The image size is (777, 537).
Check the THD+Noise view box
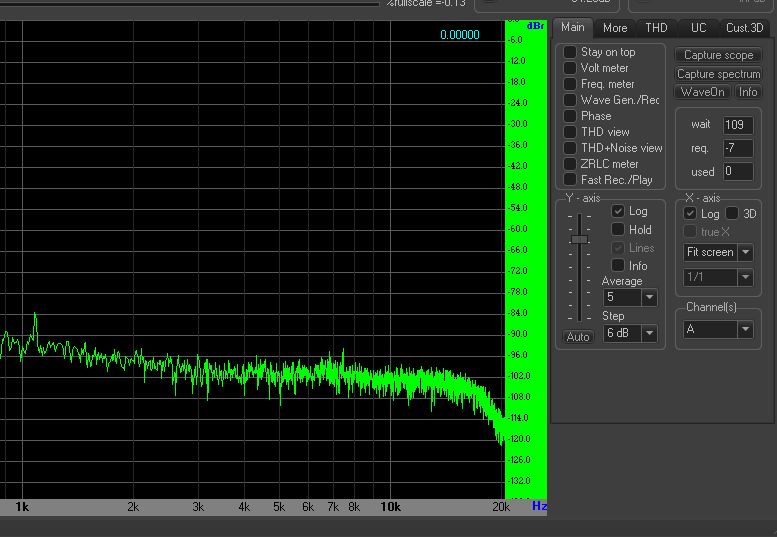pos(570,148)
